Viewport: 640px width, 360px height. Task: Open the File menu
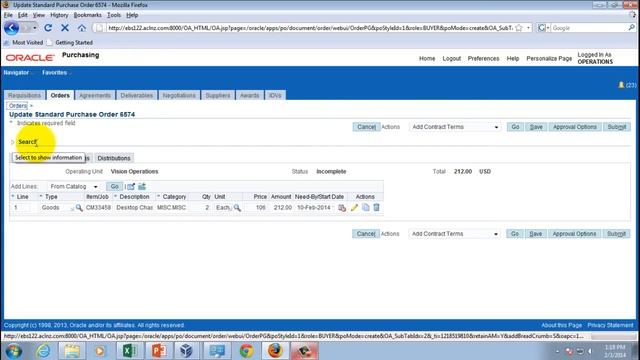tap(8, 15)
